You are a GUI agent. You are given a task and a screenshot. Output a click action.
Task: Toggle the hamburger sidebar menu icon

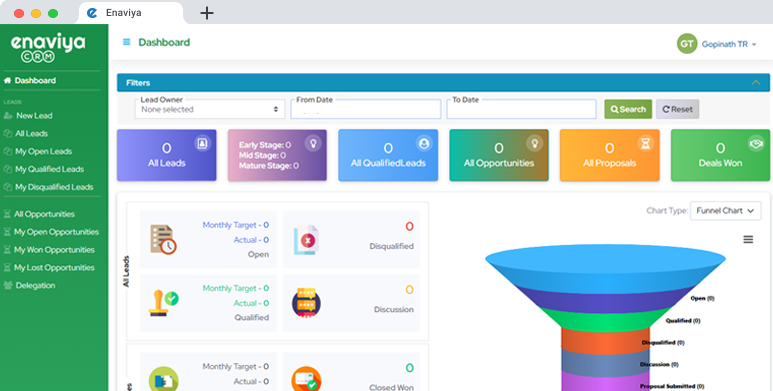coord(127,42)
